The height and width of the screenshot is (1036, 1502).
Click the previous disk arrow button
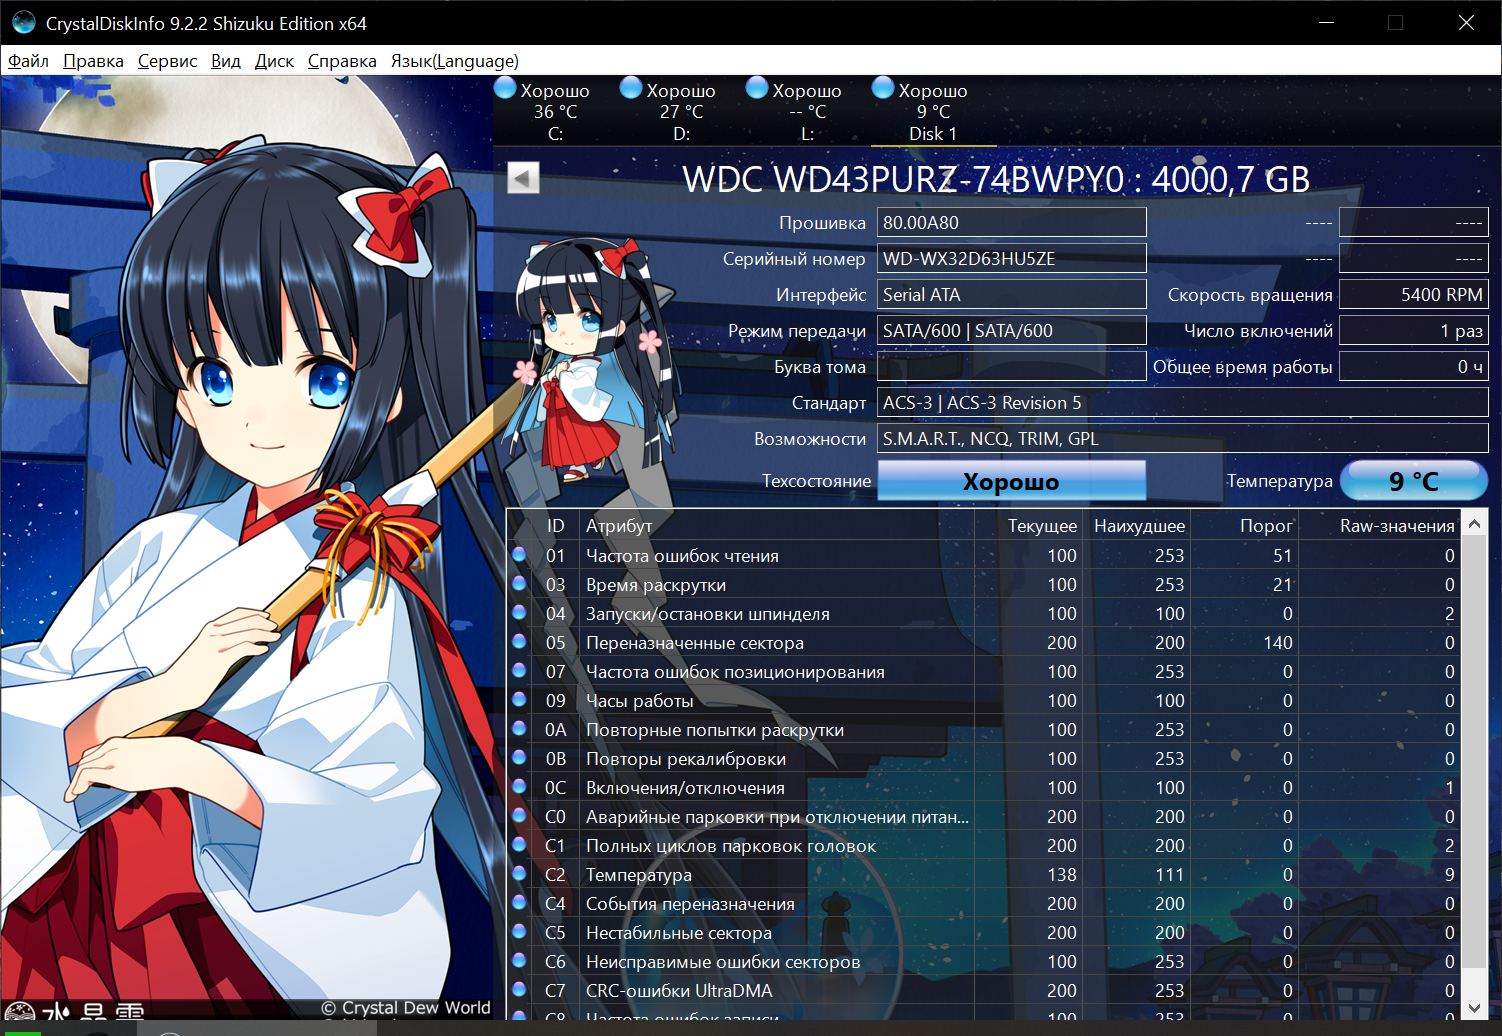coord(523,178)
